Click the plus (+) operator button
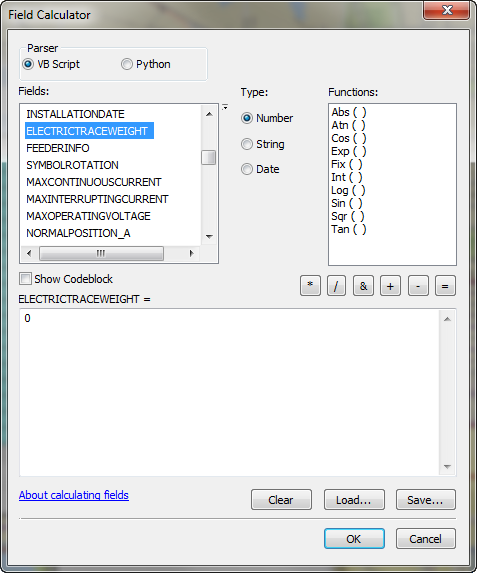The width and height of the screenshot is (477, 573). coord(390,286)
